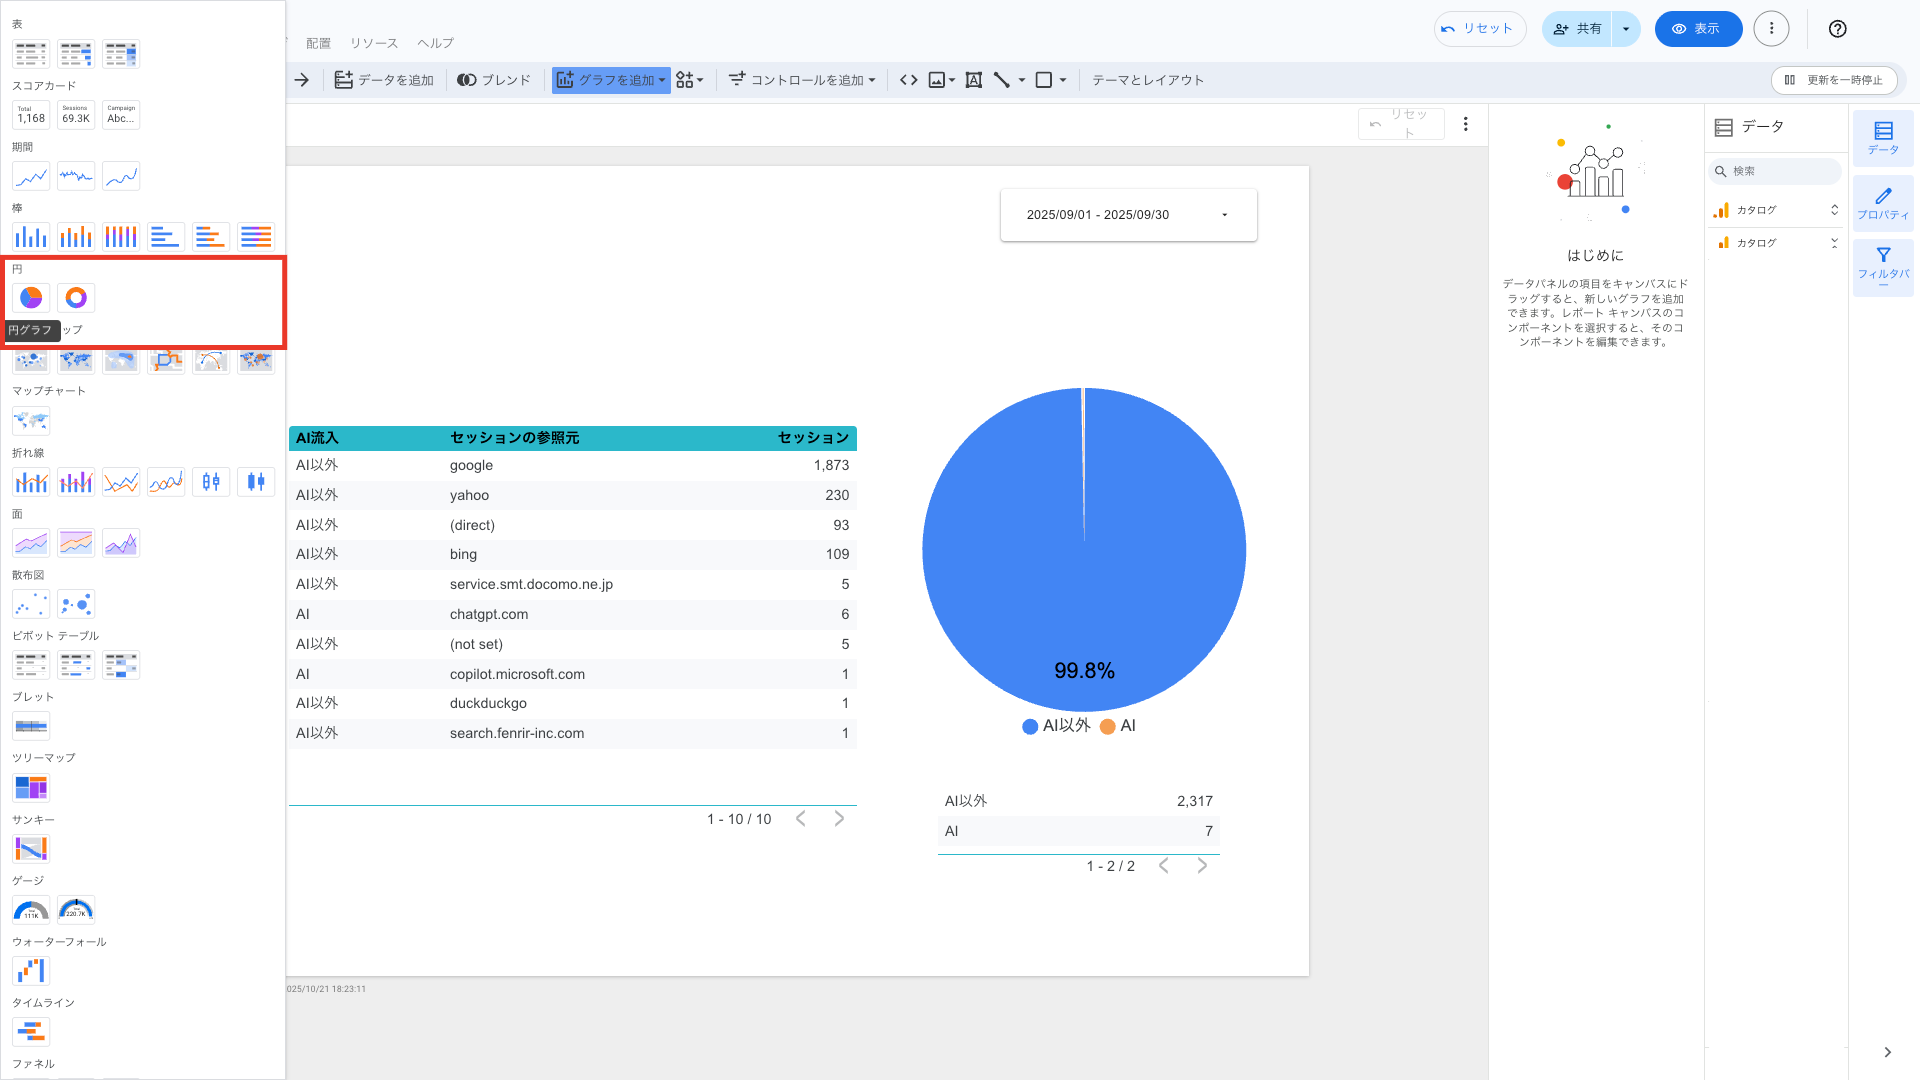The height and width of the screenshot is (1080, 1920).
Task: Select the waterfall chart icon
Action: pos(31,971)
